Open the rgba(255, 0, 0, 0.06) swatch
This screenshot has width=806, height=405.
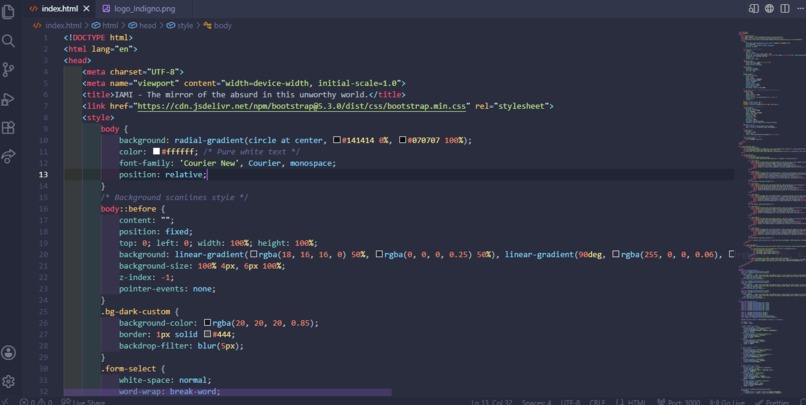pos(615,254)
